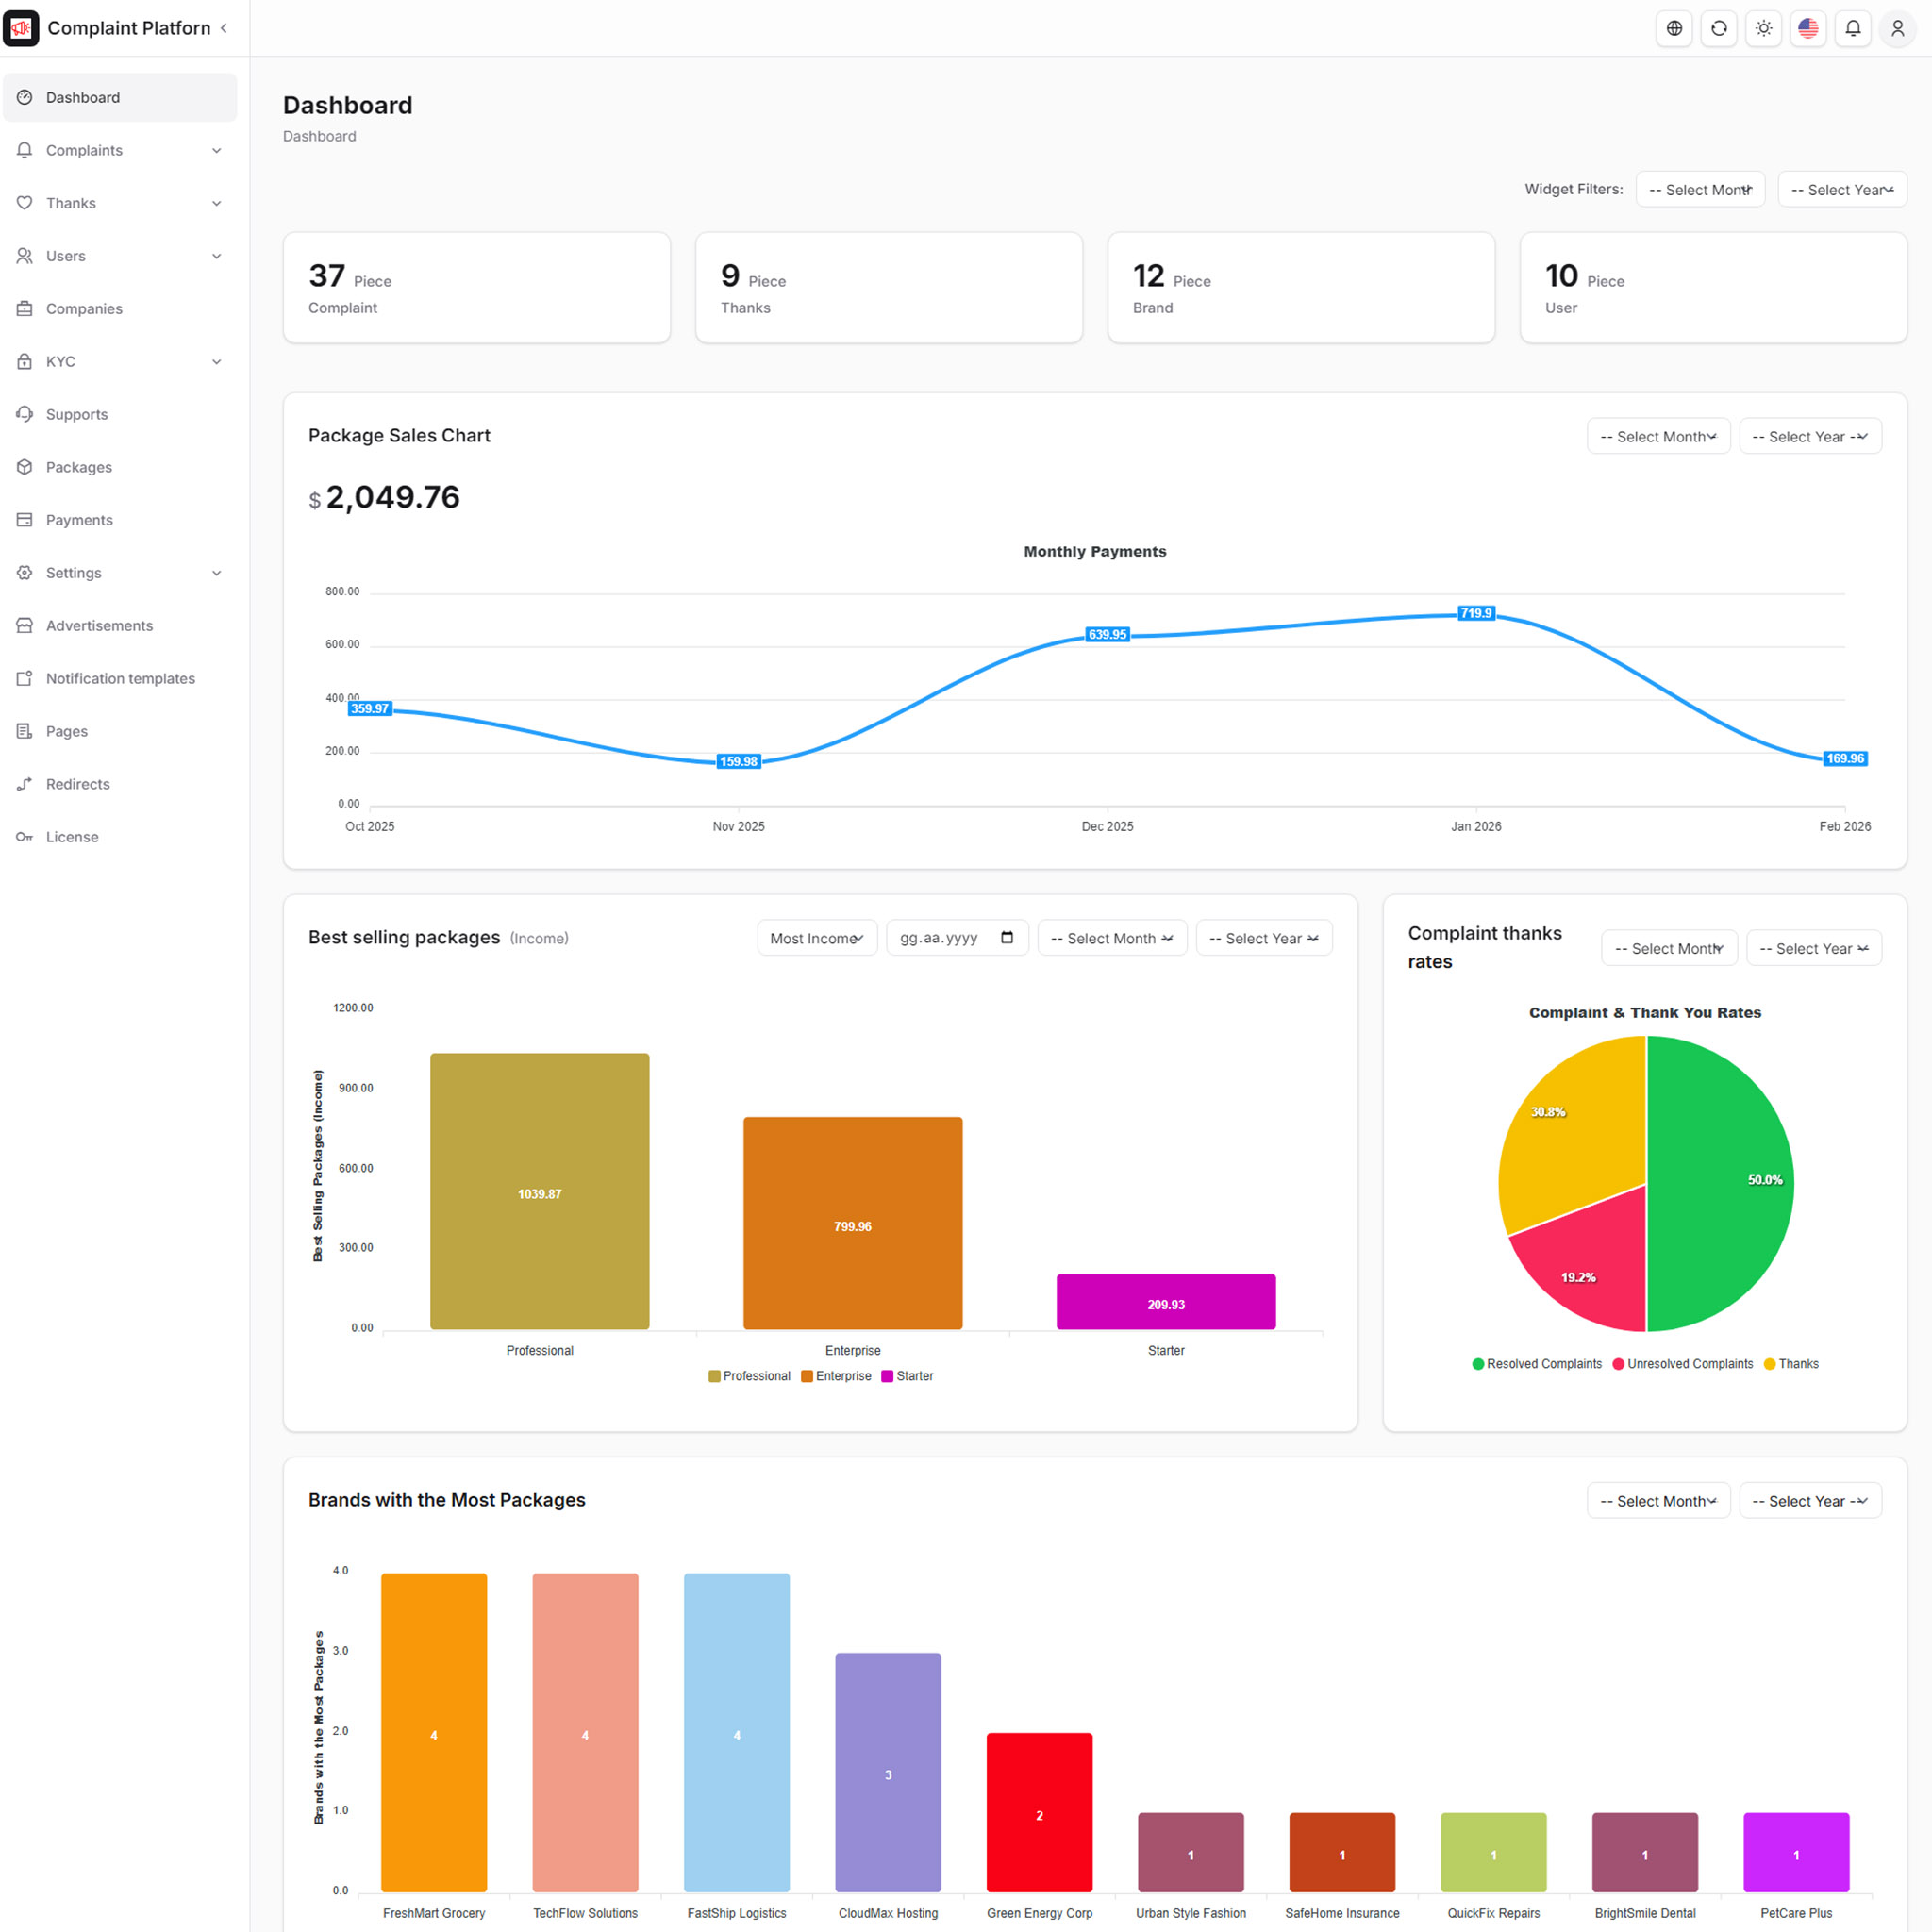Open the Most Income dropdown
The width and height of the screenshot is (1932, 1932).
816,938
